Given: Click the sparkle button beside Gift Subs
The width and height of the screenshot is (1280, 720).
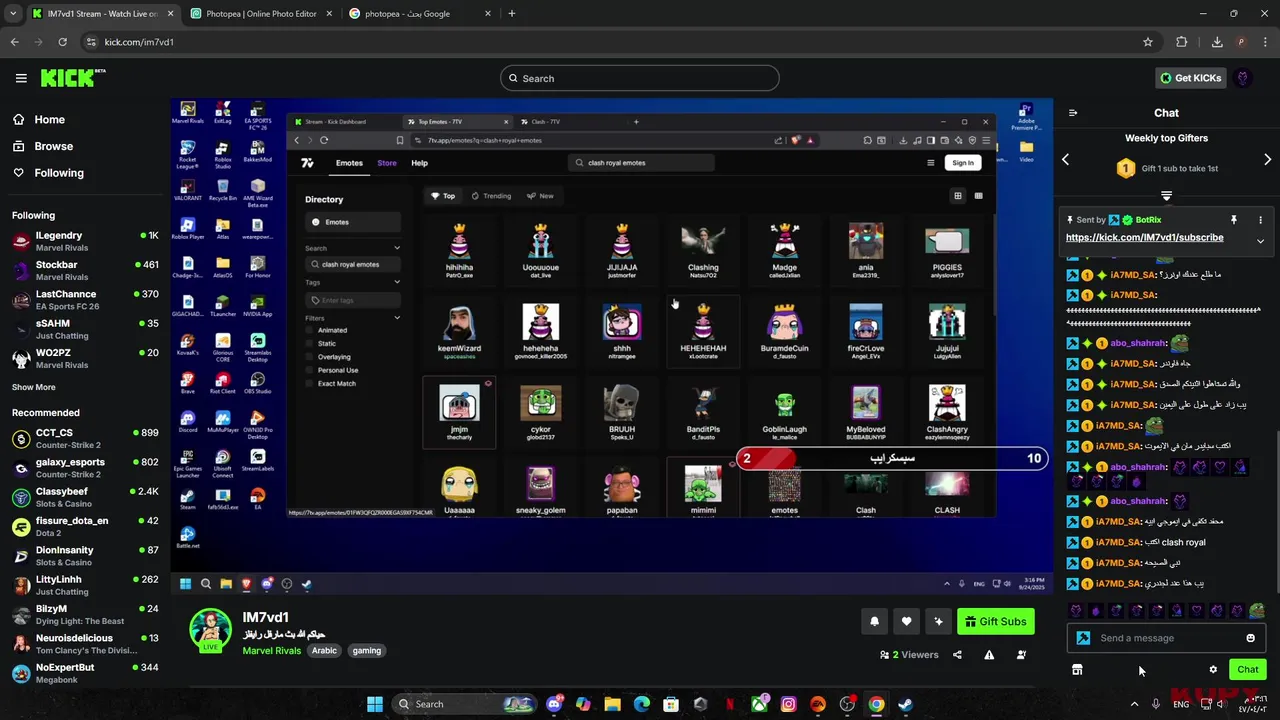Looking at the screenshot, I should pyautogui.click(x=938, y=622).
